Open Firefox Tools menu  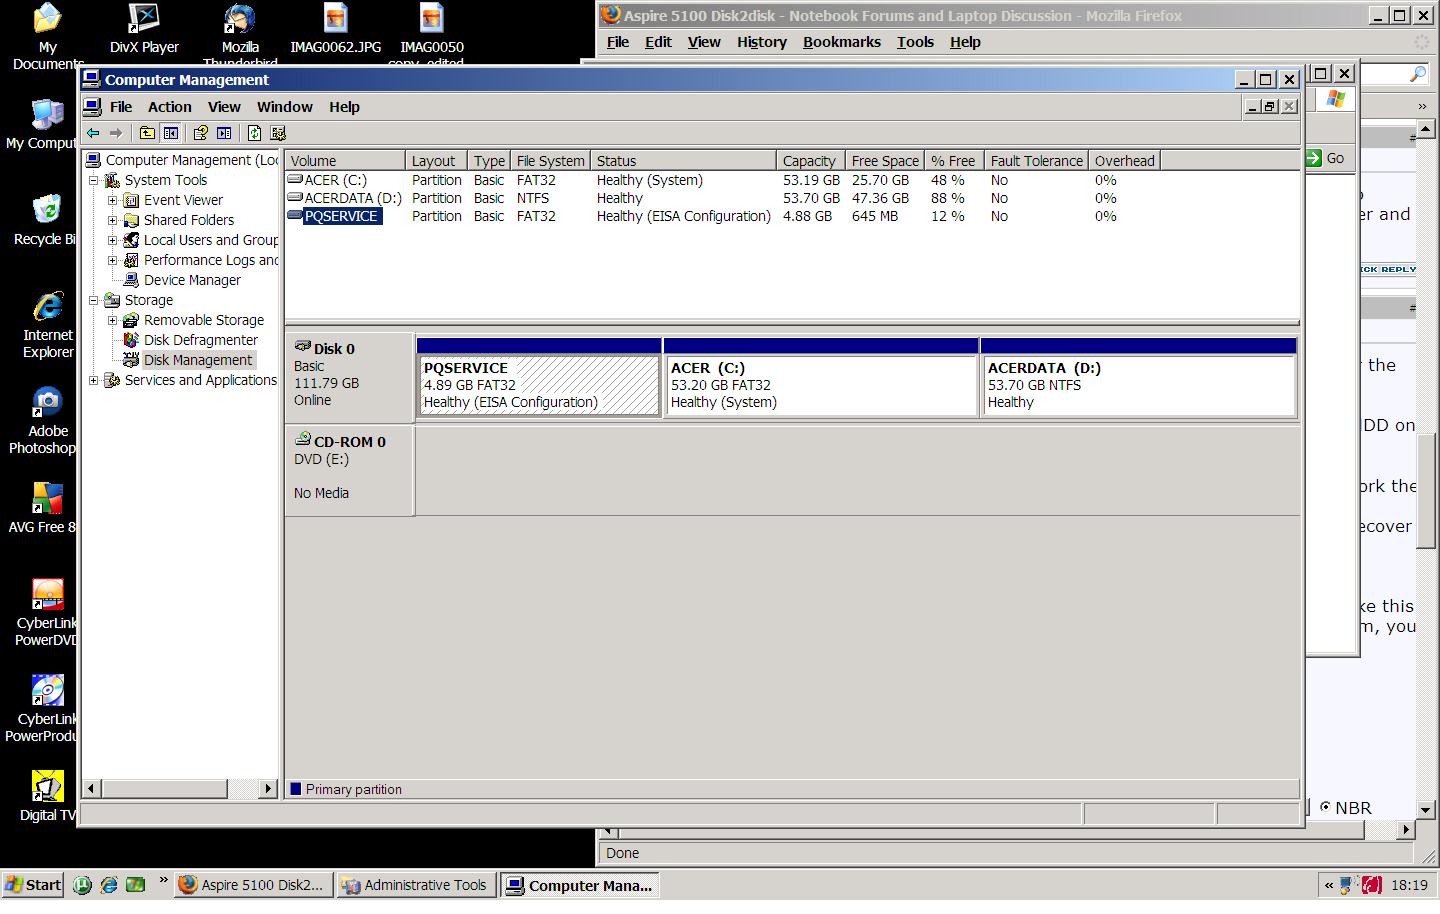pos(915,42)
